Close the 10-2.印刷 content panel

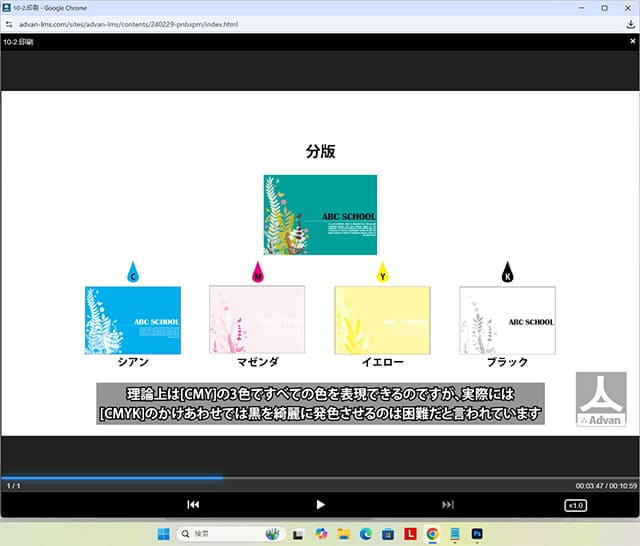click(x=630, y=42)
